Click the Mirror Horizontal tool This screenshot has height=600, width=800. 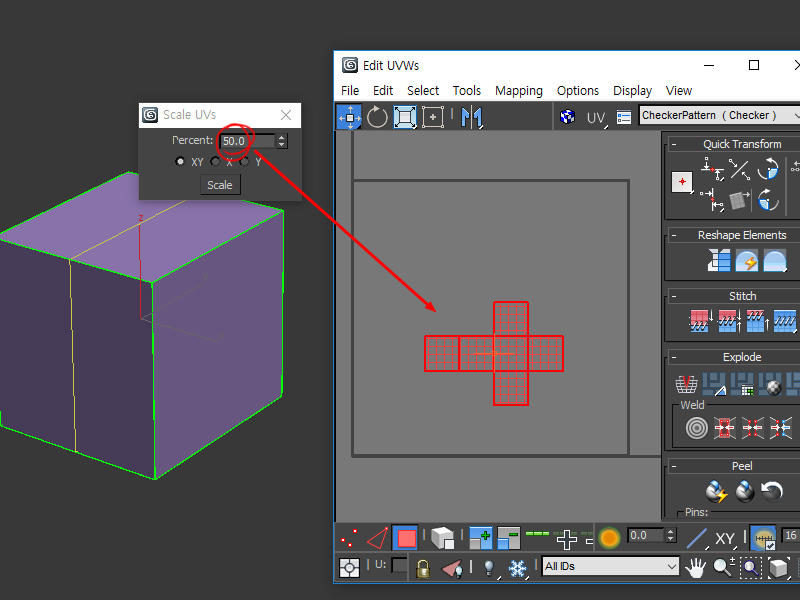pos(471,117)
